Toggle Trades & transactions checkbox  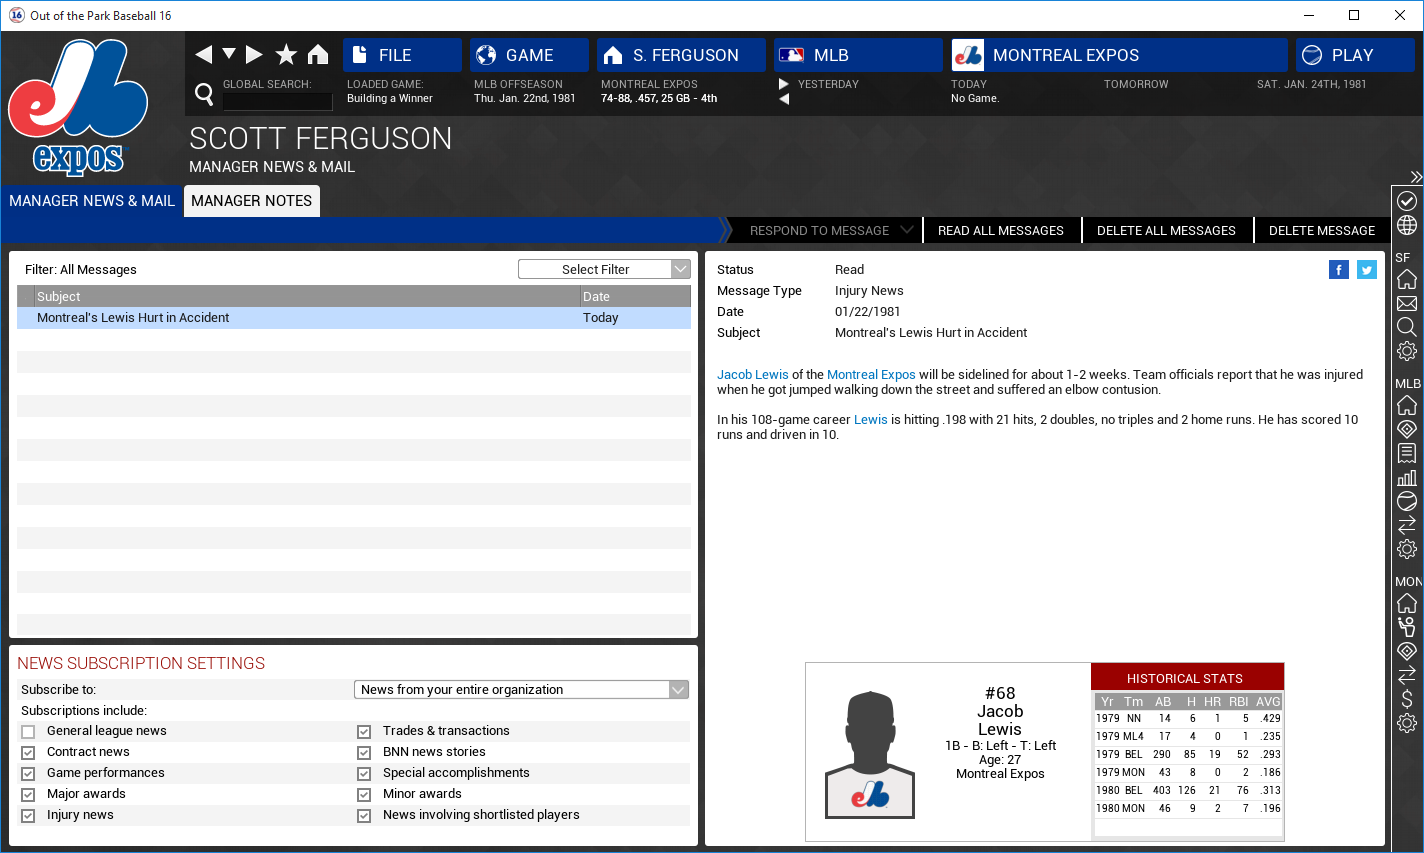coord(364,732)
